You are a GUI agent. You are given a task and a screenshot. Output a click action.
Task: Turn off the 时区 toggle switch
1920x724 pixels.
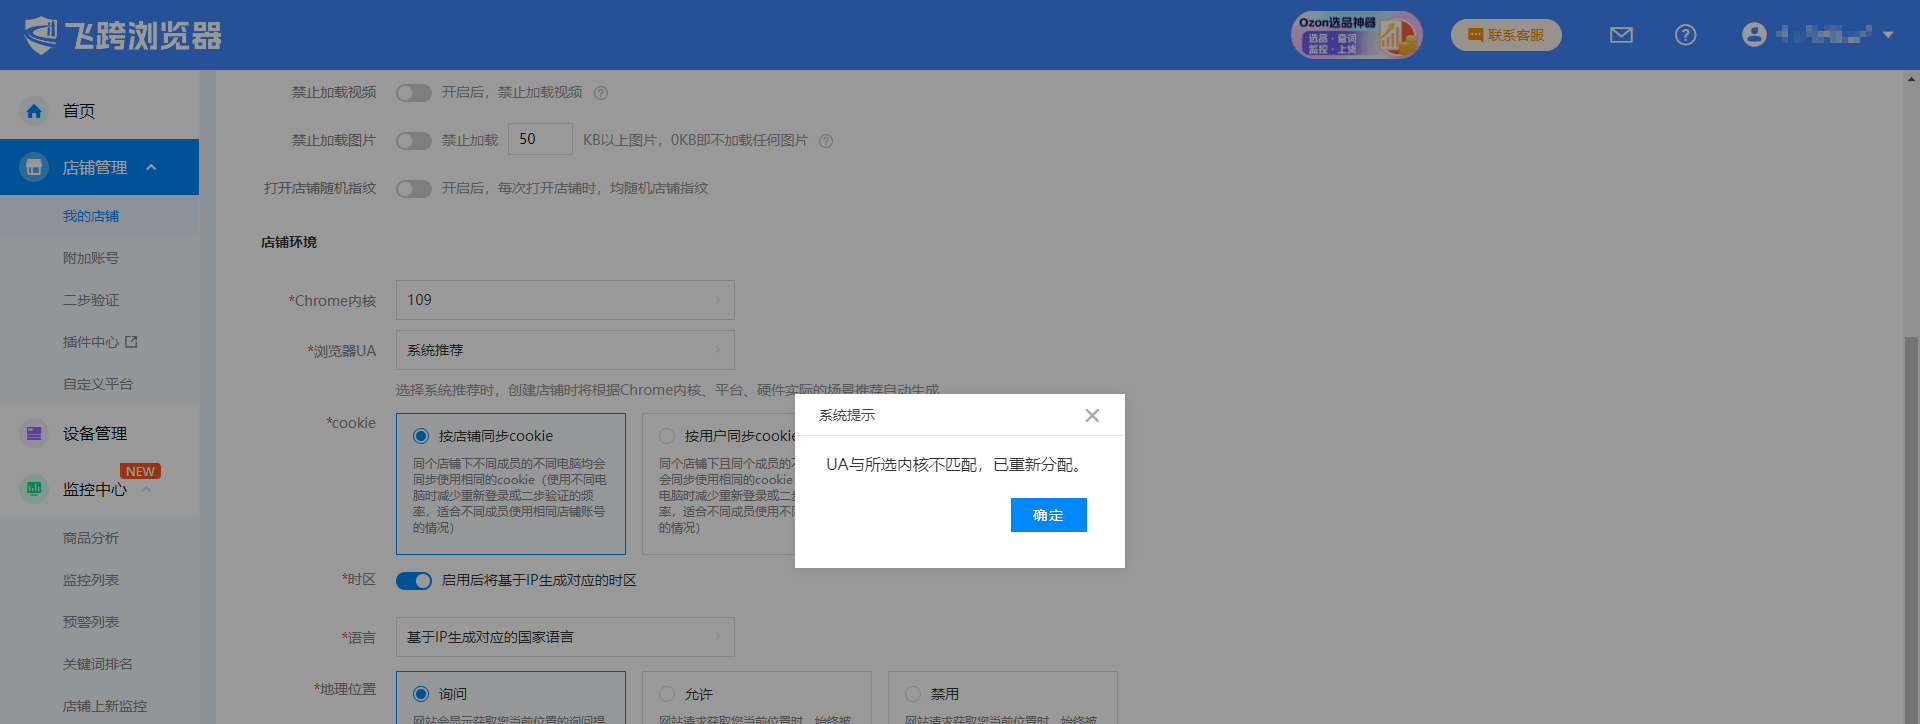click(x=413, y=581)
